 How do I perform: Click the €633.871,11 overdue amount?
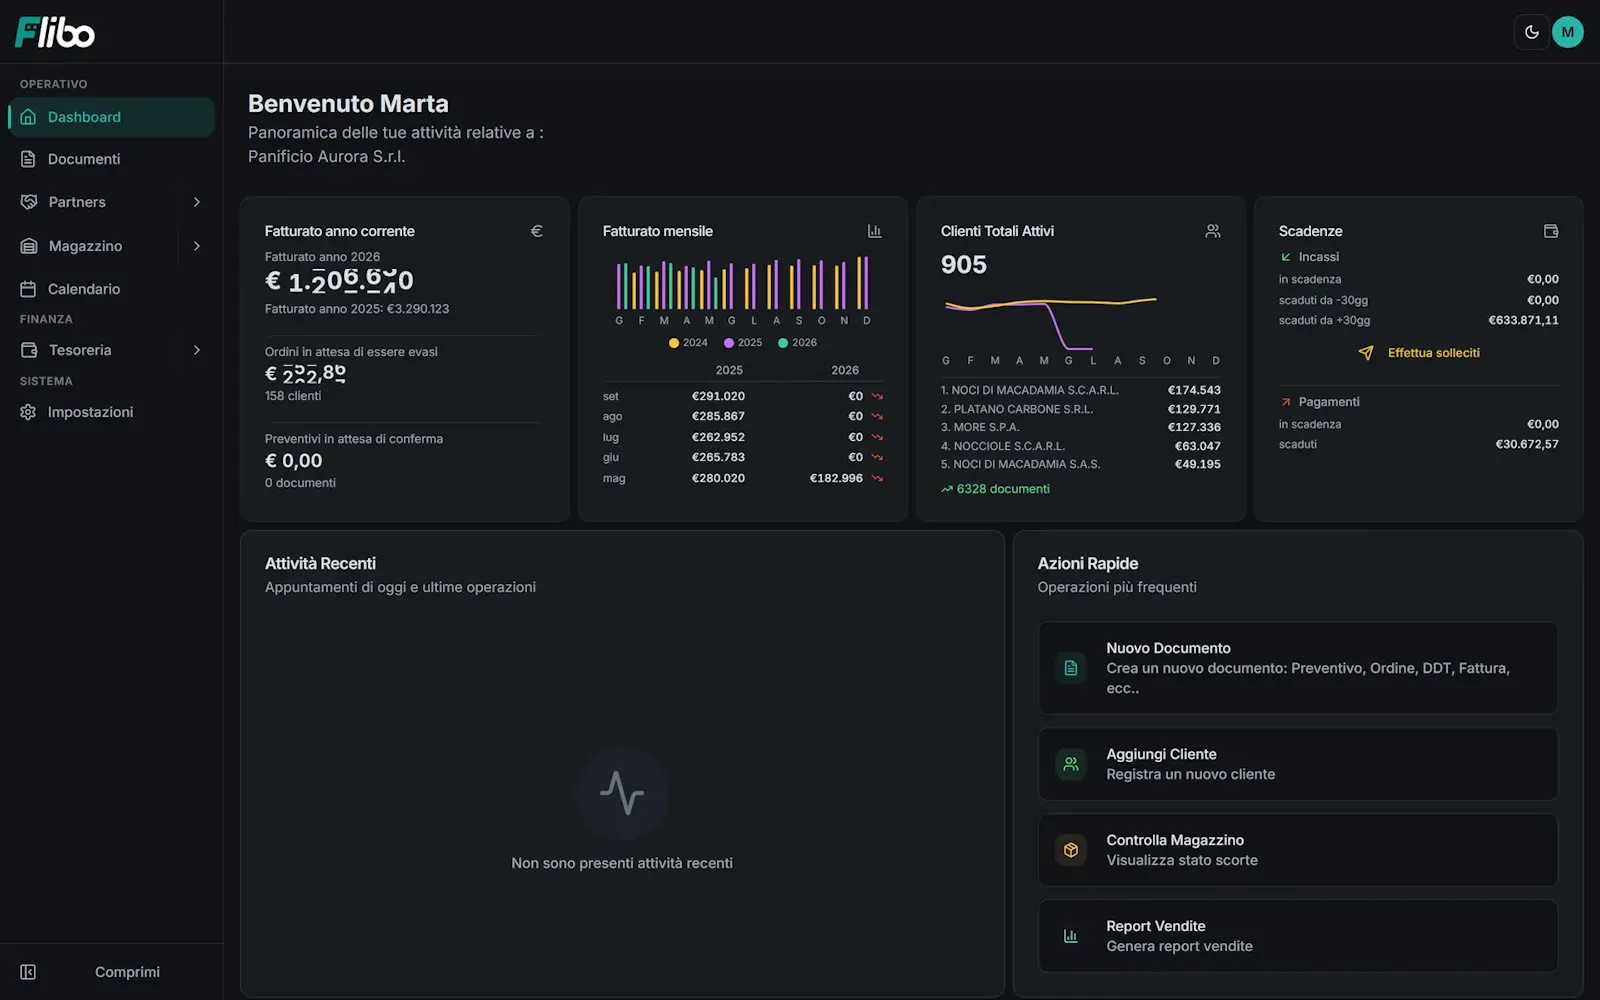point(1523,320)
